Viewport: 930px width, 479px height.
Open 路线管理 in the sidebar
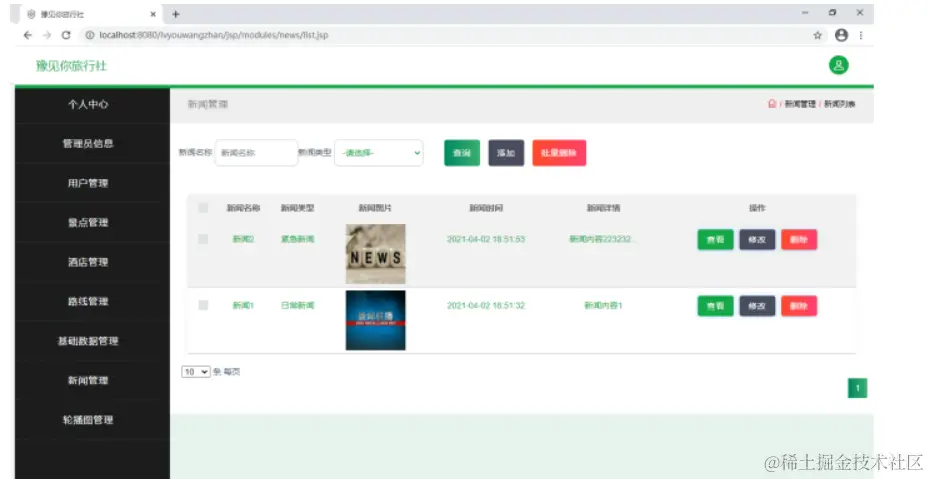click(x=88, y=302)
